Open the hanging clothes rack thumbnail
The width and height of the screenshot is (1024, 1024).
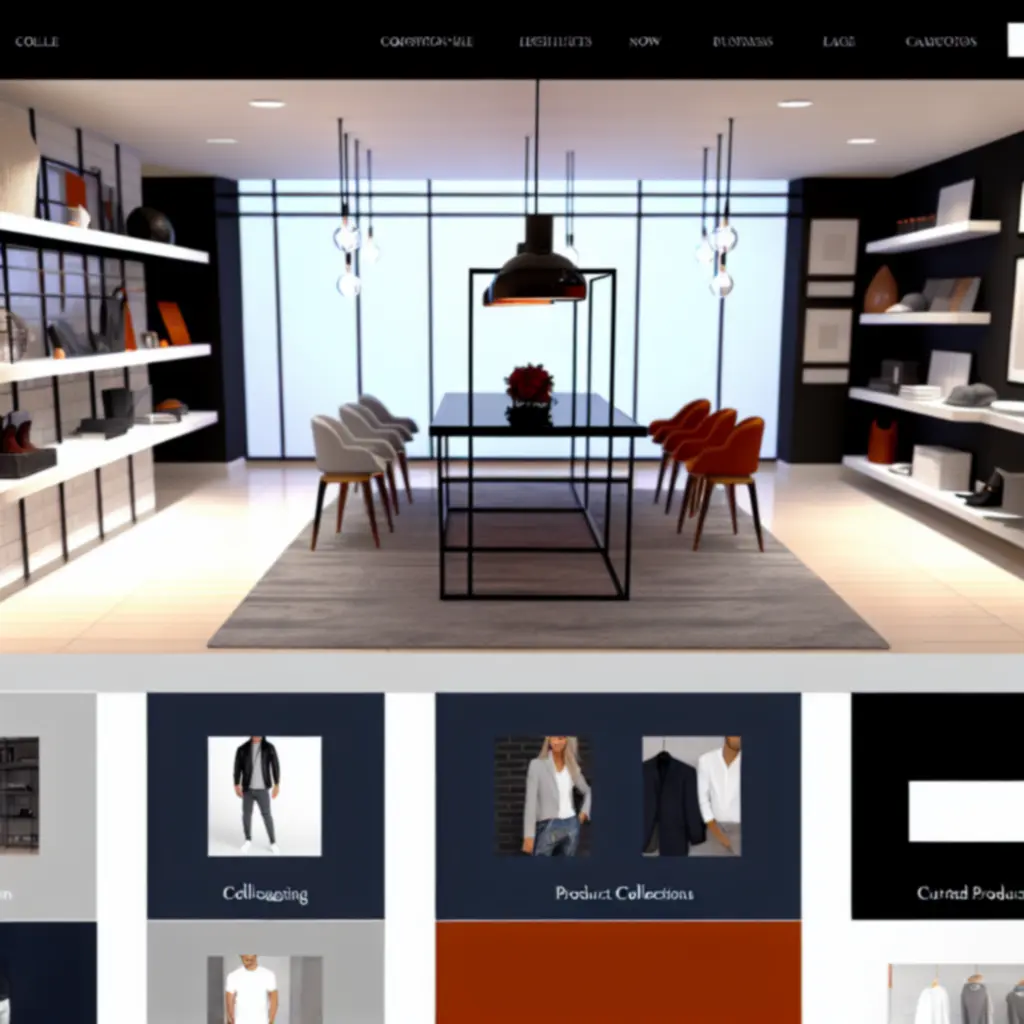point(956,994)
